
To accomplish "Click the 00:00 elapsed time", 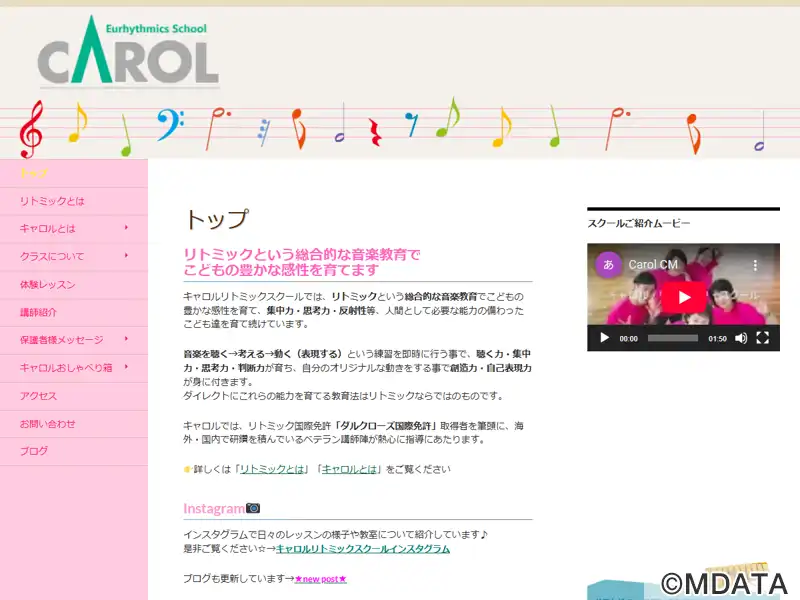I will tap(629, 339).
